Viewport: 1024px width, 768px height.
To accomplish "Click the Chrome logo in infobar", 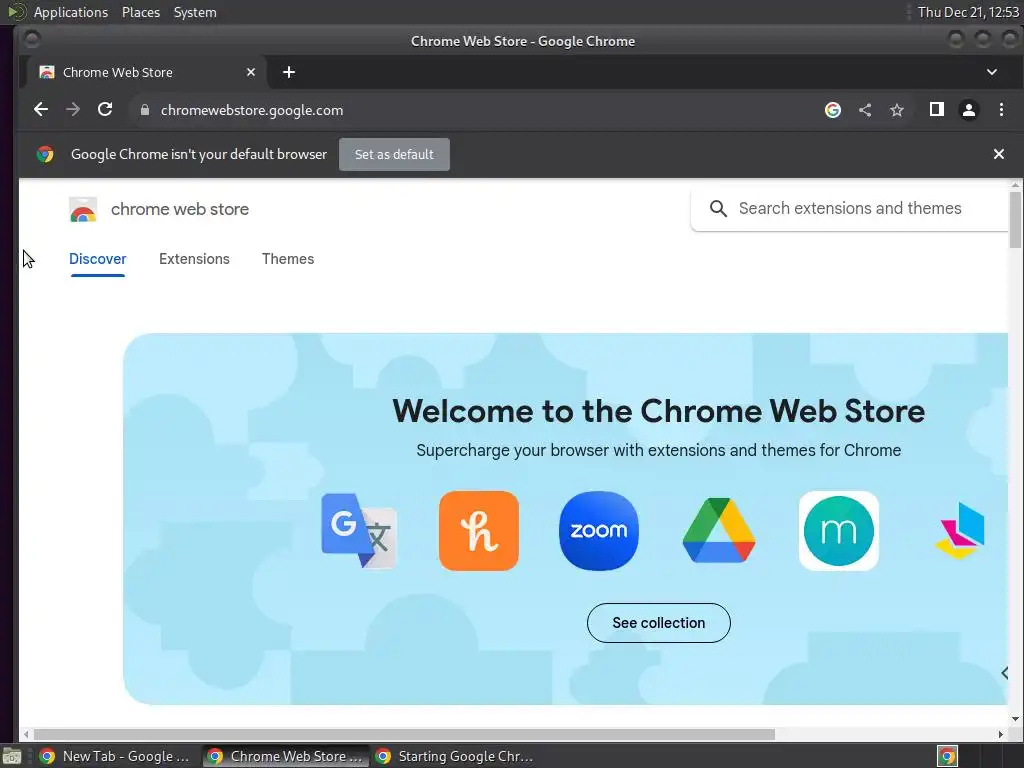I will (x=45, y=154).
